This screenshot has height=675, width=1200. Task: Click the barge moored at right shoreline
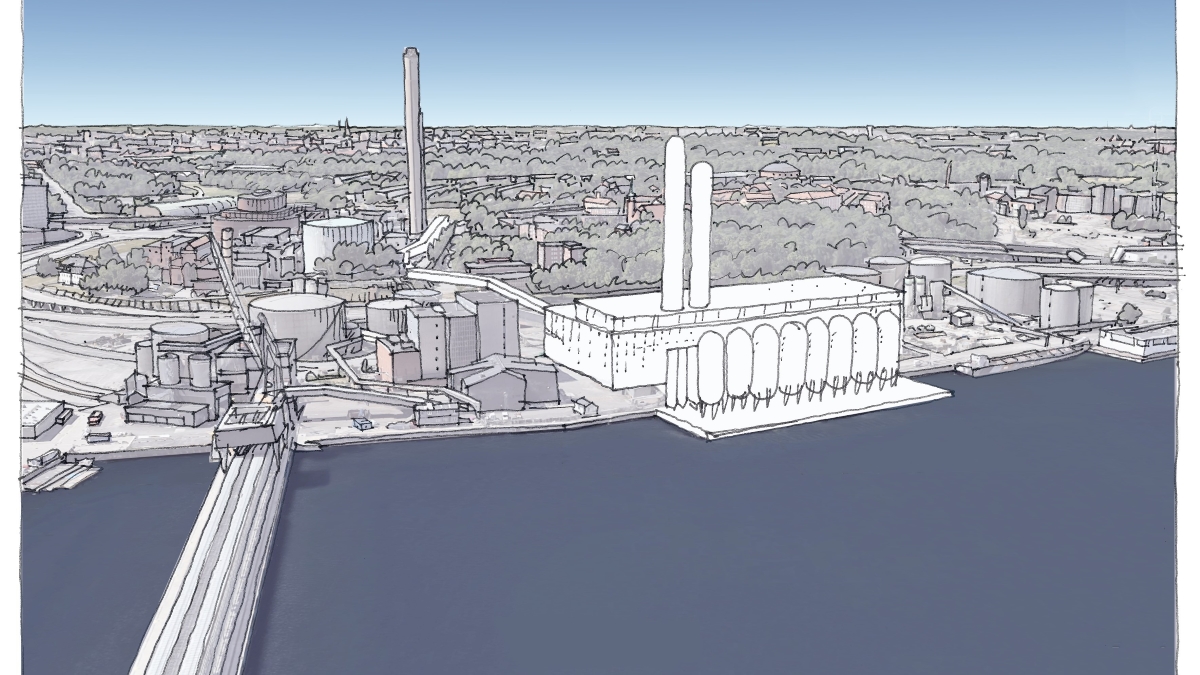(1020, 360)
